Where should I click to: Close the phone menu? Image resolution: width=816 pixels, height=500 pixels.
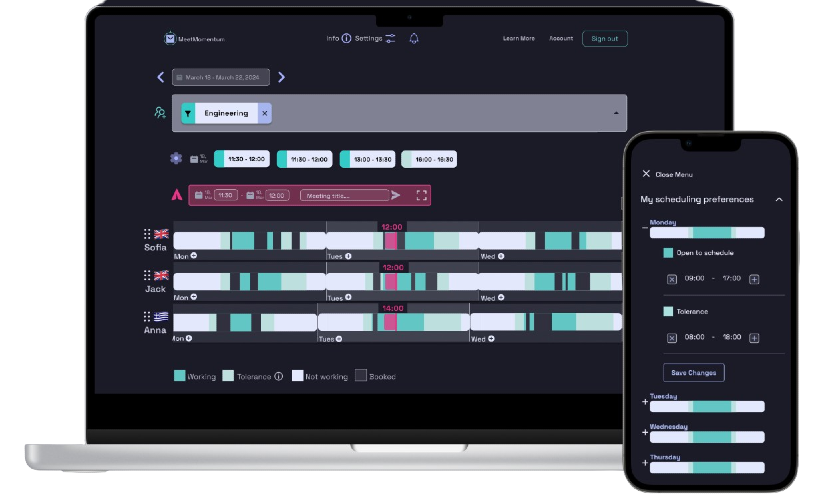(x=646, y=174)
